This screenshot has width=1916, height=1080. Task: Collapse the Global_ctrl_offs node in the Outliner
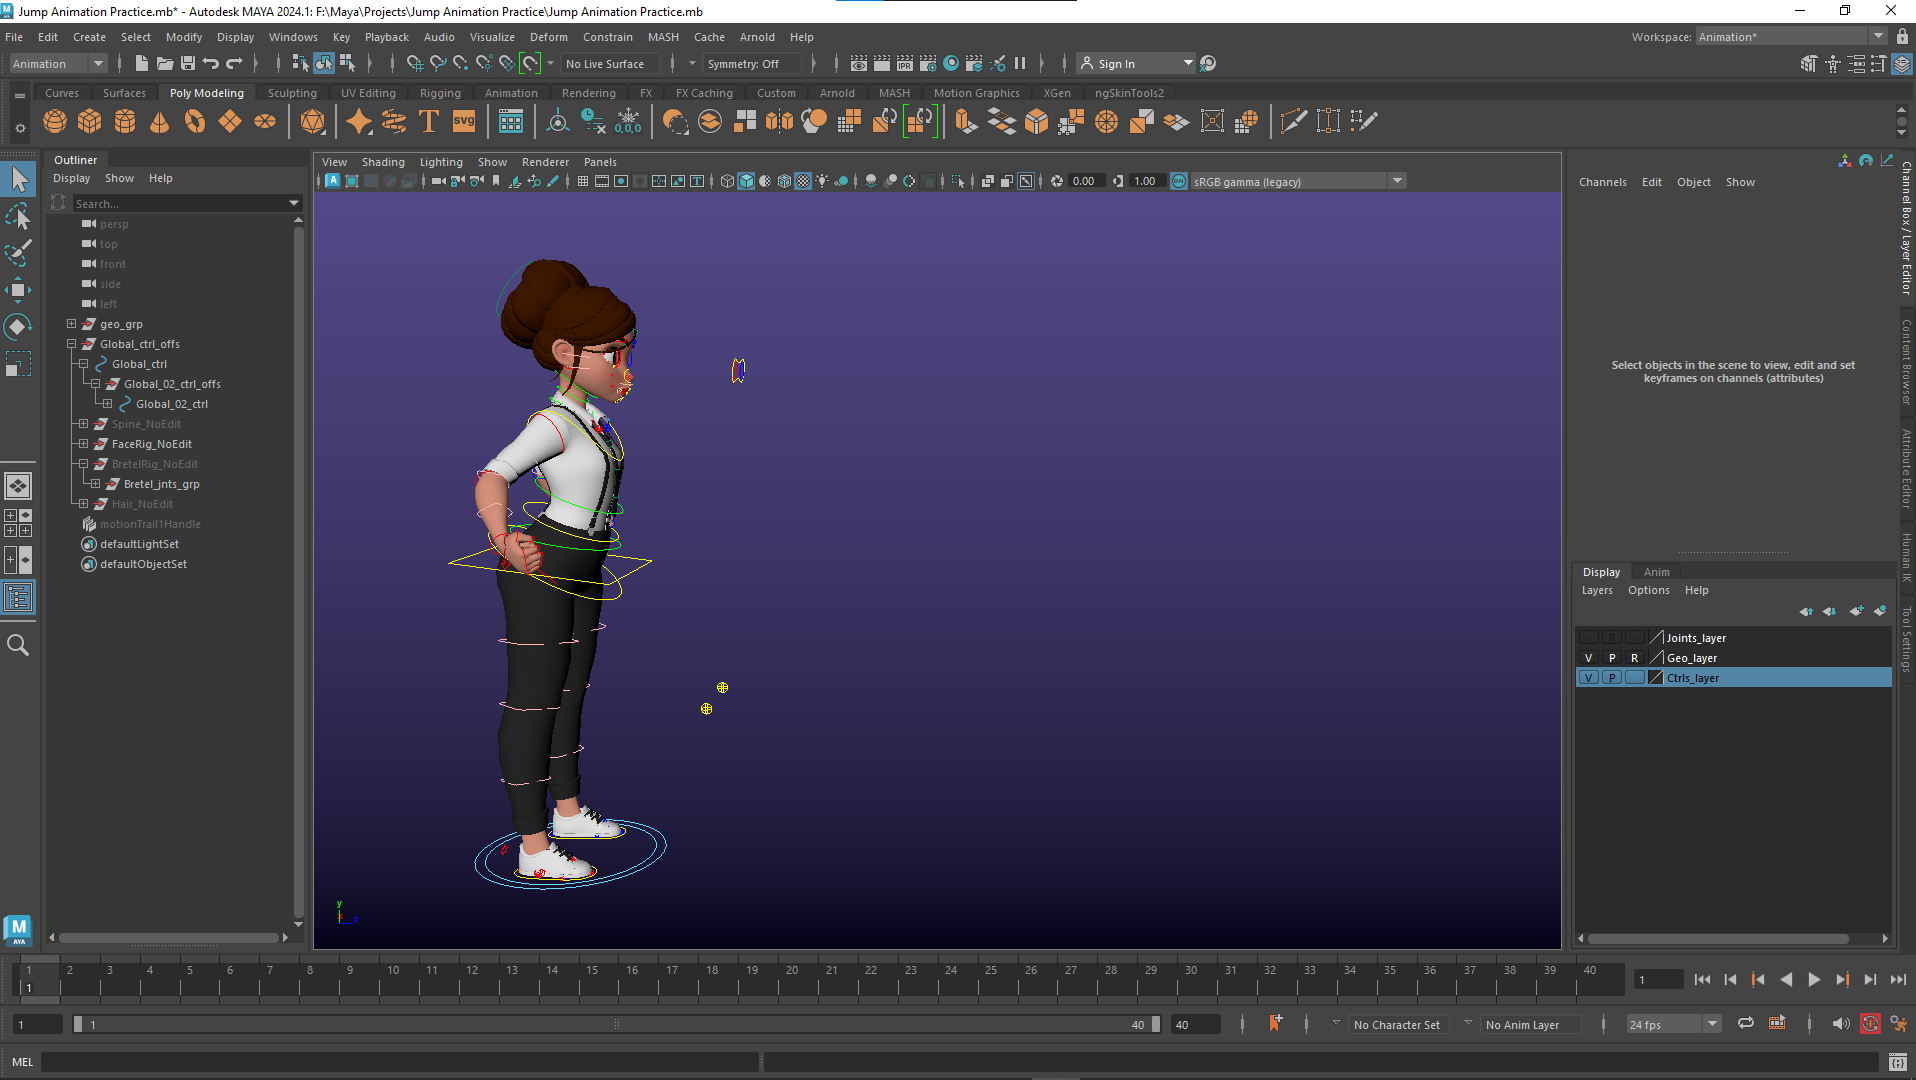71,344
